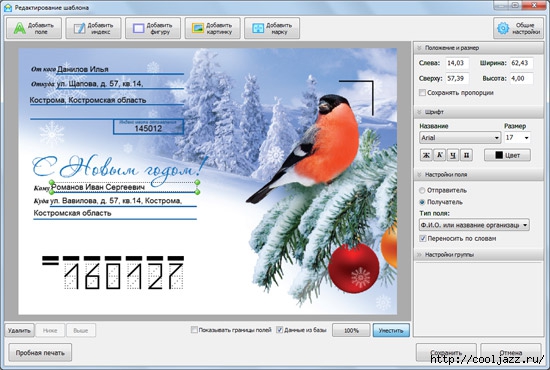
Task: Toggle bold font style Ж
Action: 426,155
